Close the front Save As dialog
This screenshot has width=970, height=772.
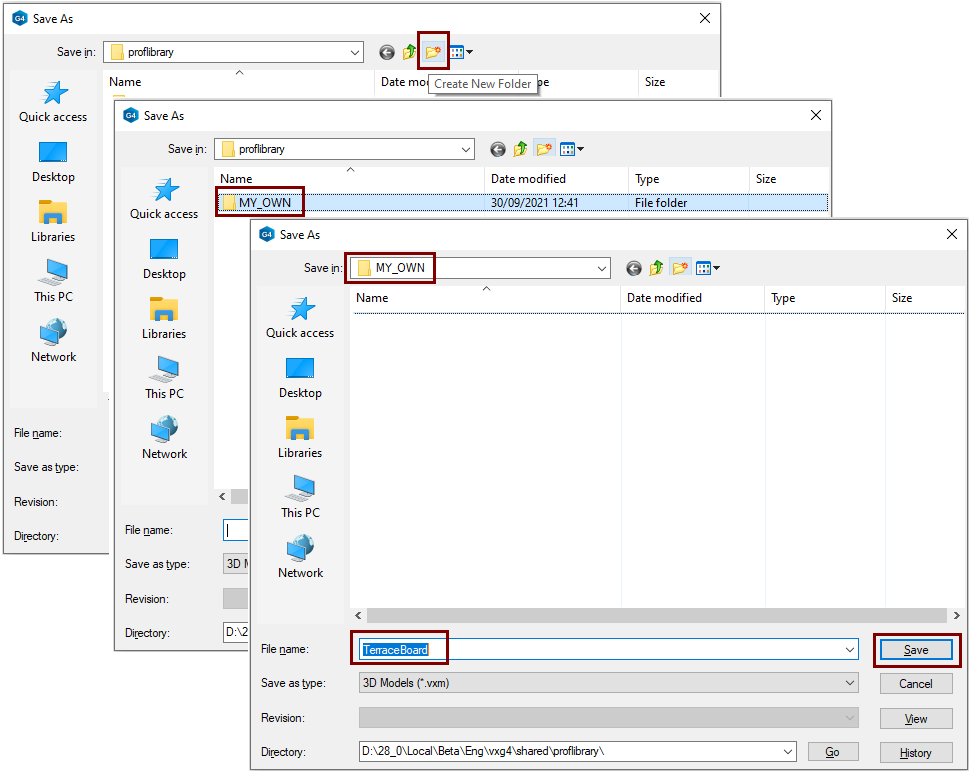click(952, 234)
